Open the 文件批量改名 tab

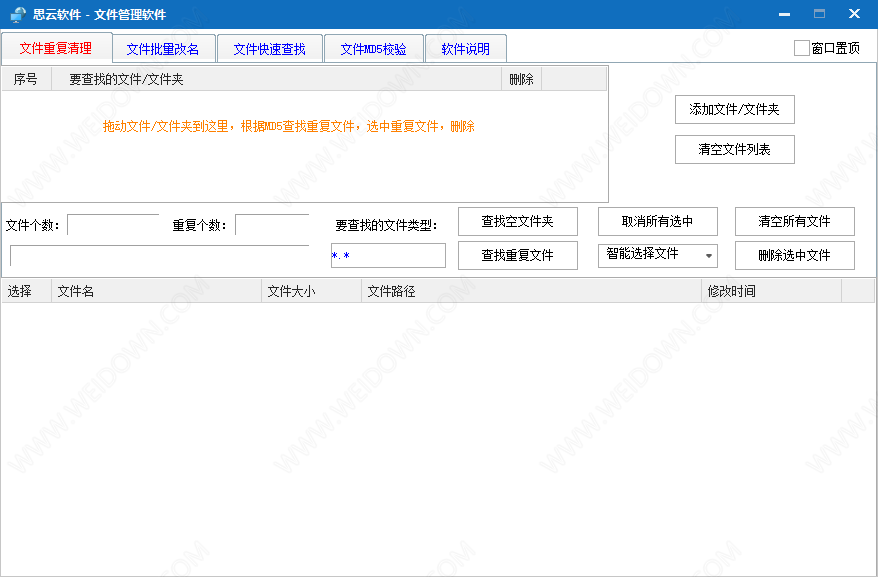(163, 49)
